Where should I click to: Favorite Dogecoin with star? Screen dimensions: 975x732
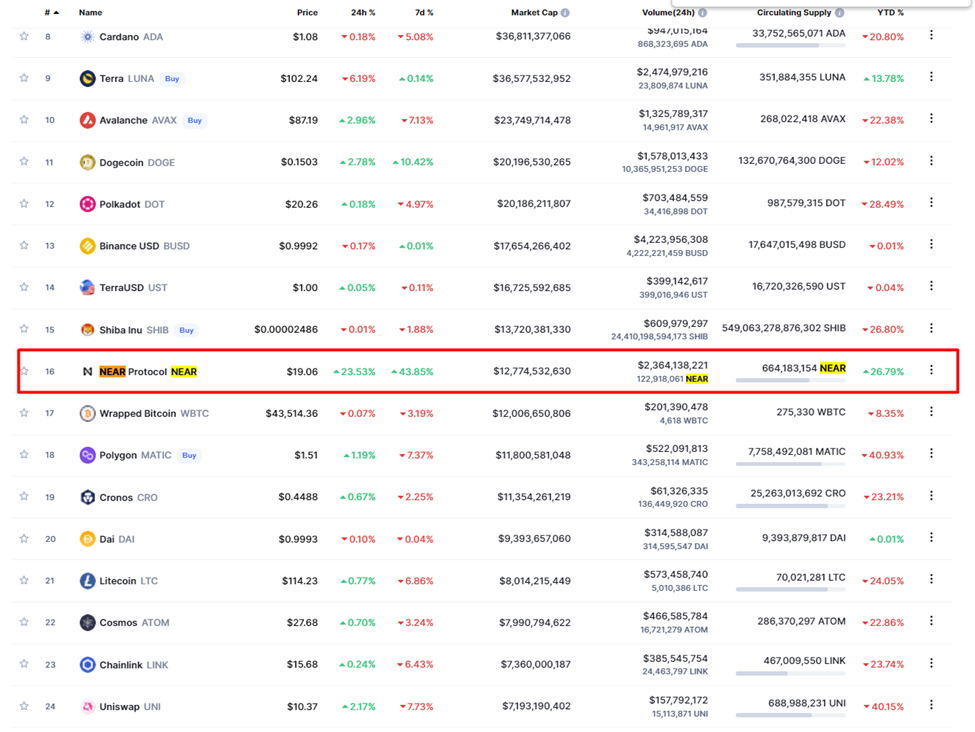tap(24, 161)
